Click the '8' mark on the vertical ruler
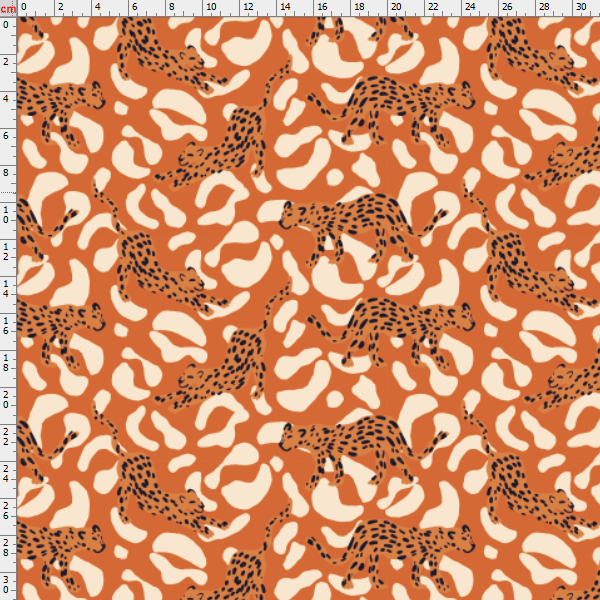The width and height of the screenshot is (600, 600). (6, 173)
